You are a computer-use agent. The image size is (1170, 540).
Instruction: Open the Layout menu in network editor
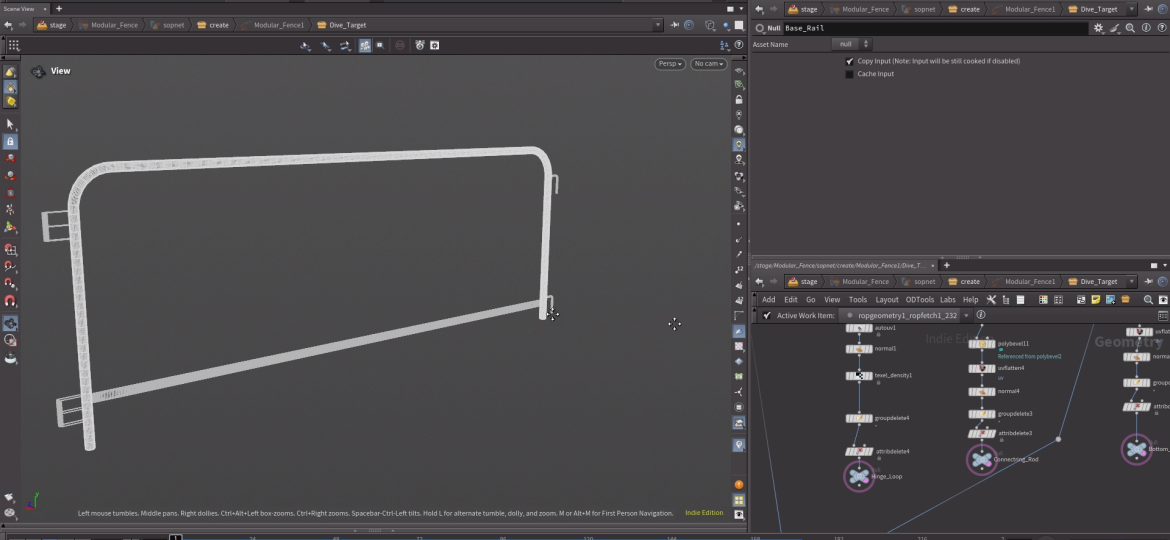tap(886, 300)
